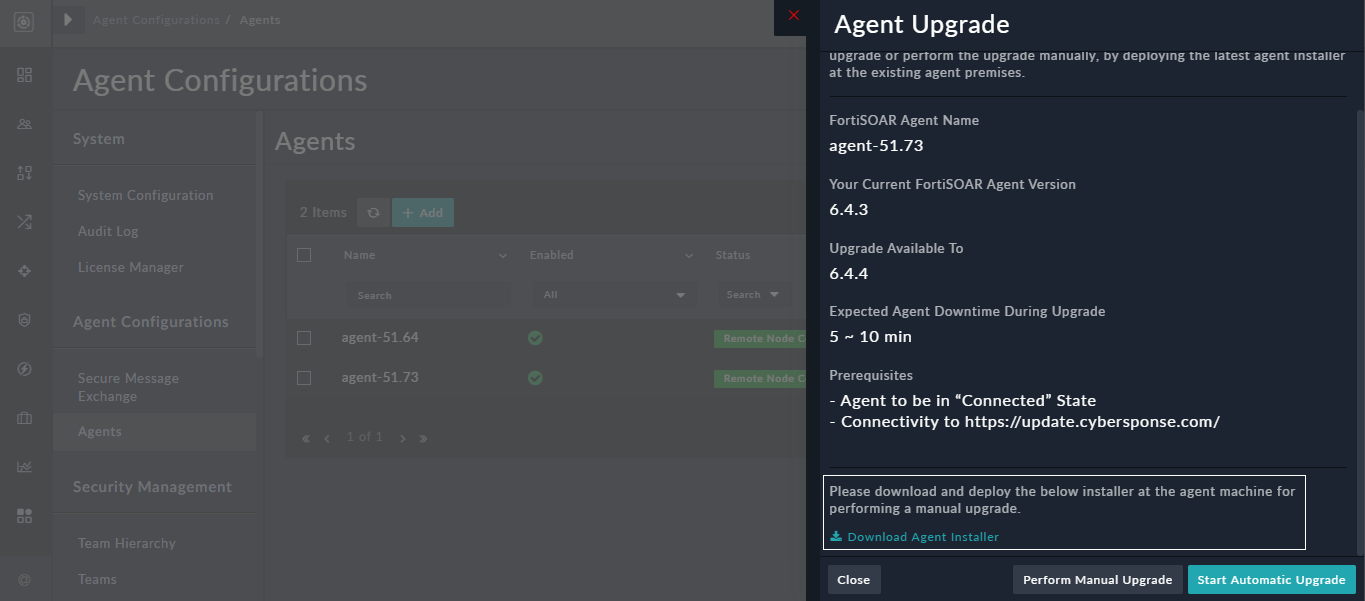This screenshot has height=601, width=1365.
Task: Open the FortiSOAR home dashboard icon
Action: coord(22,20)
